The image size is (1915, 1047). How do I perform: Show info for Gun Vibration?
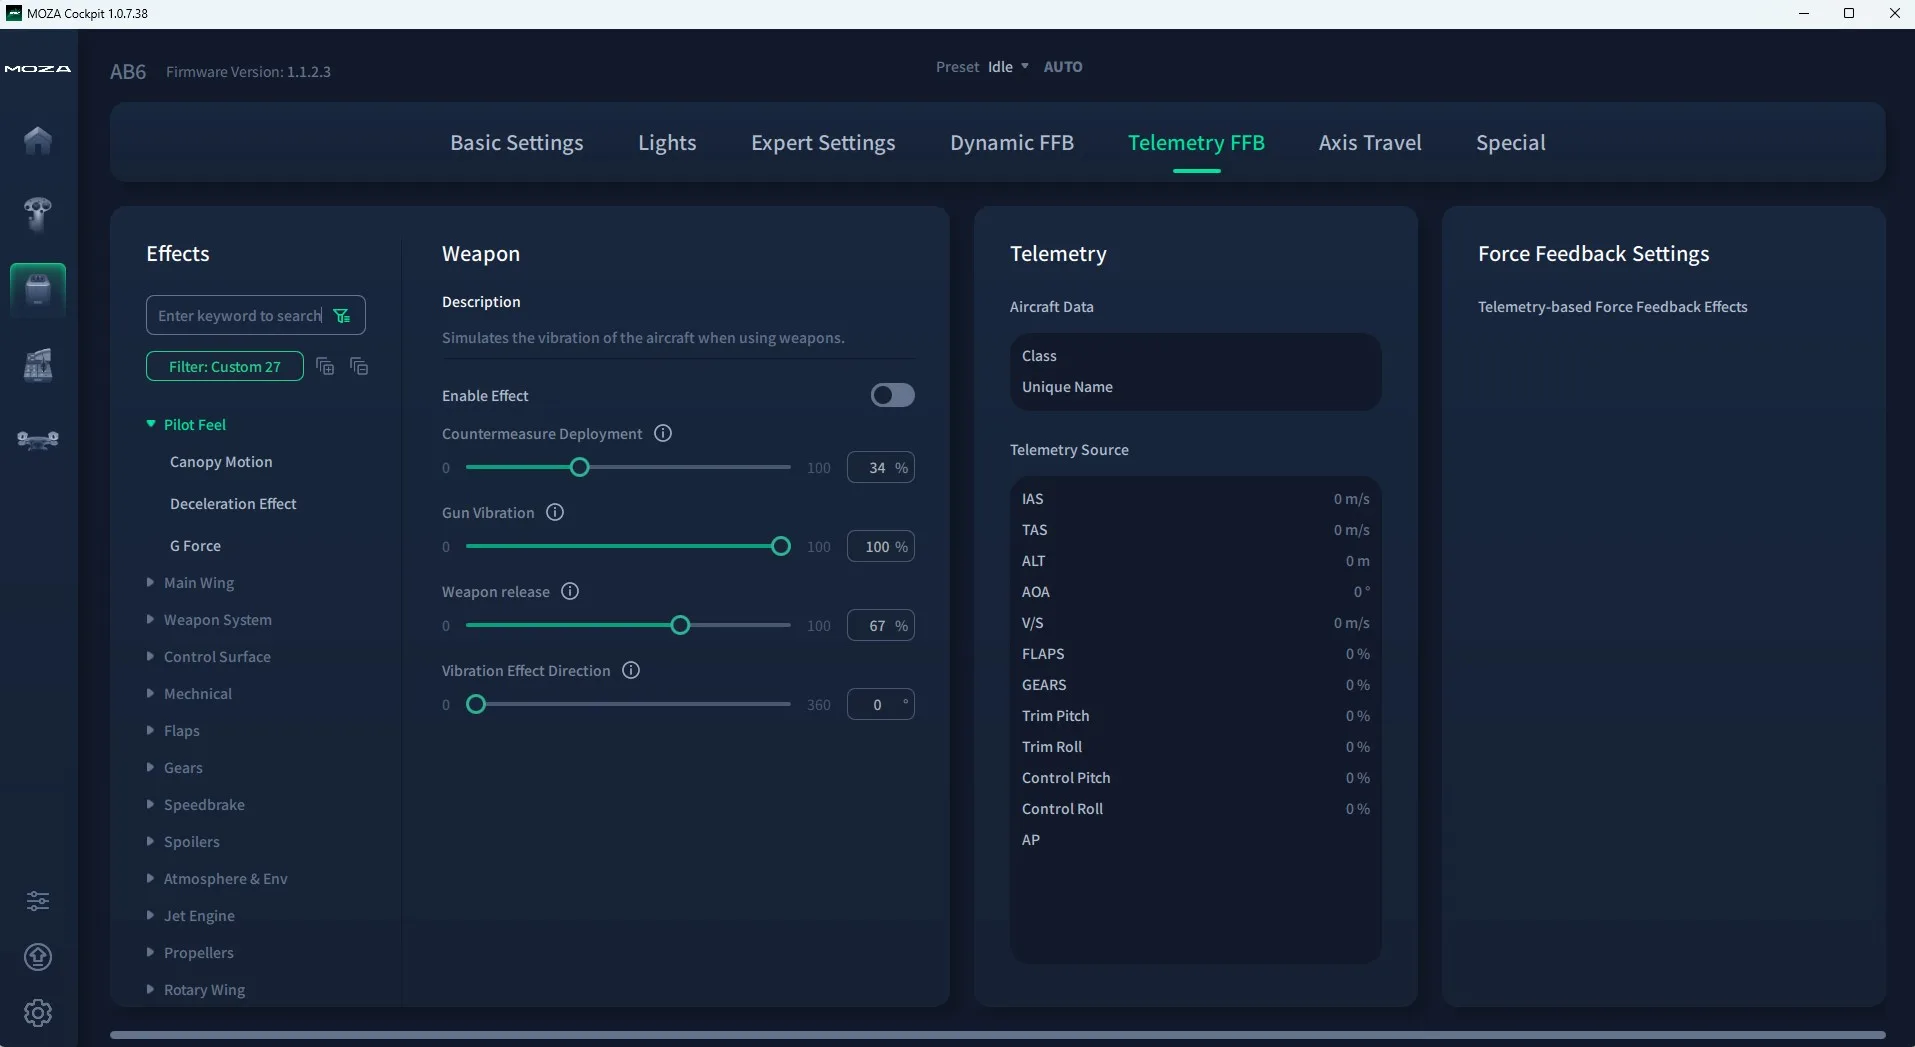coord(555,512)
